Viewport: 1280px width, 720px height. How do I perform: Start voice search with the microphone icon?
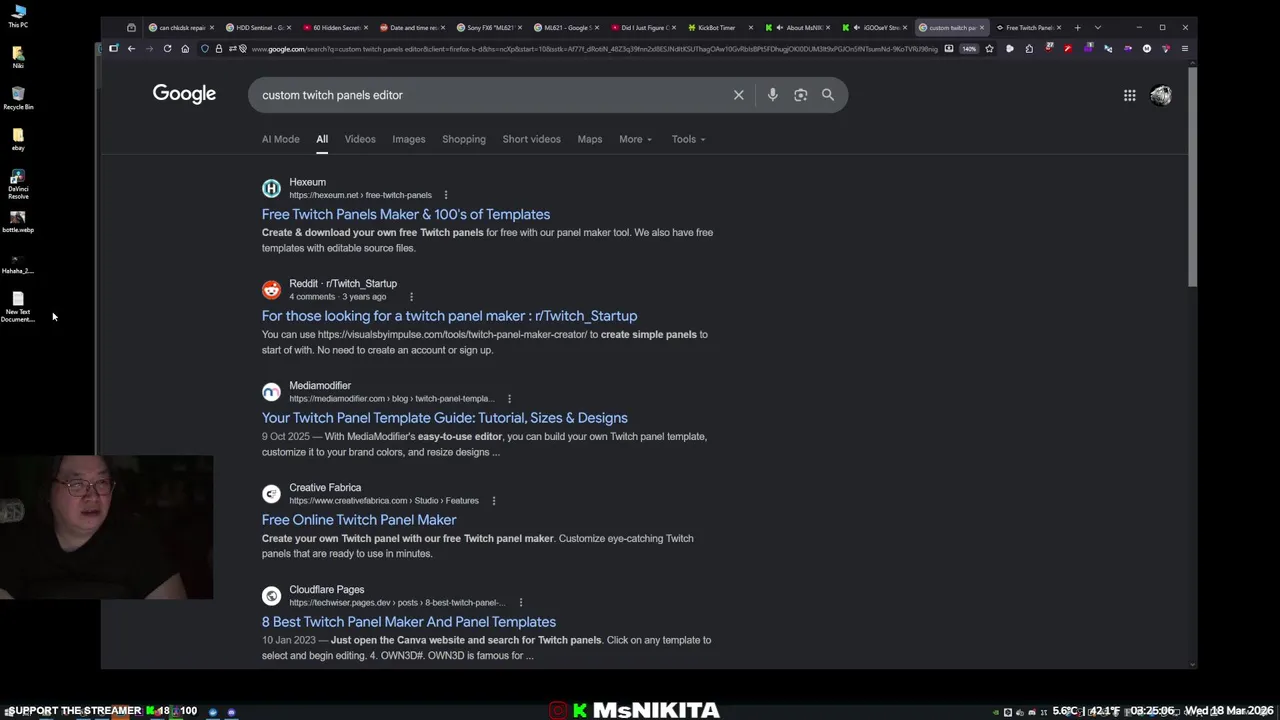(772, 95)
